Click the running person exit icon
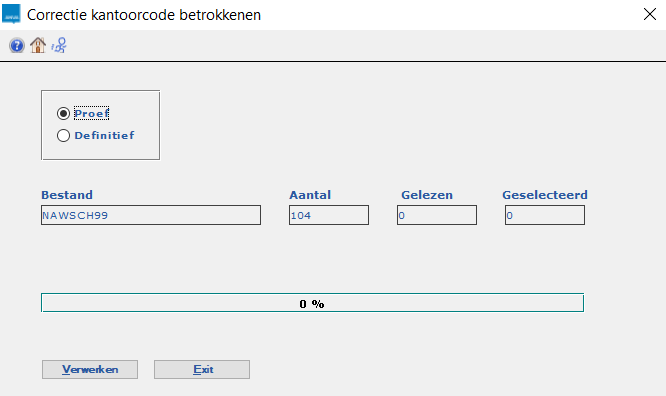The height and width of the screenshot is (396, 666). [59, 45]
